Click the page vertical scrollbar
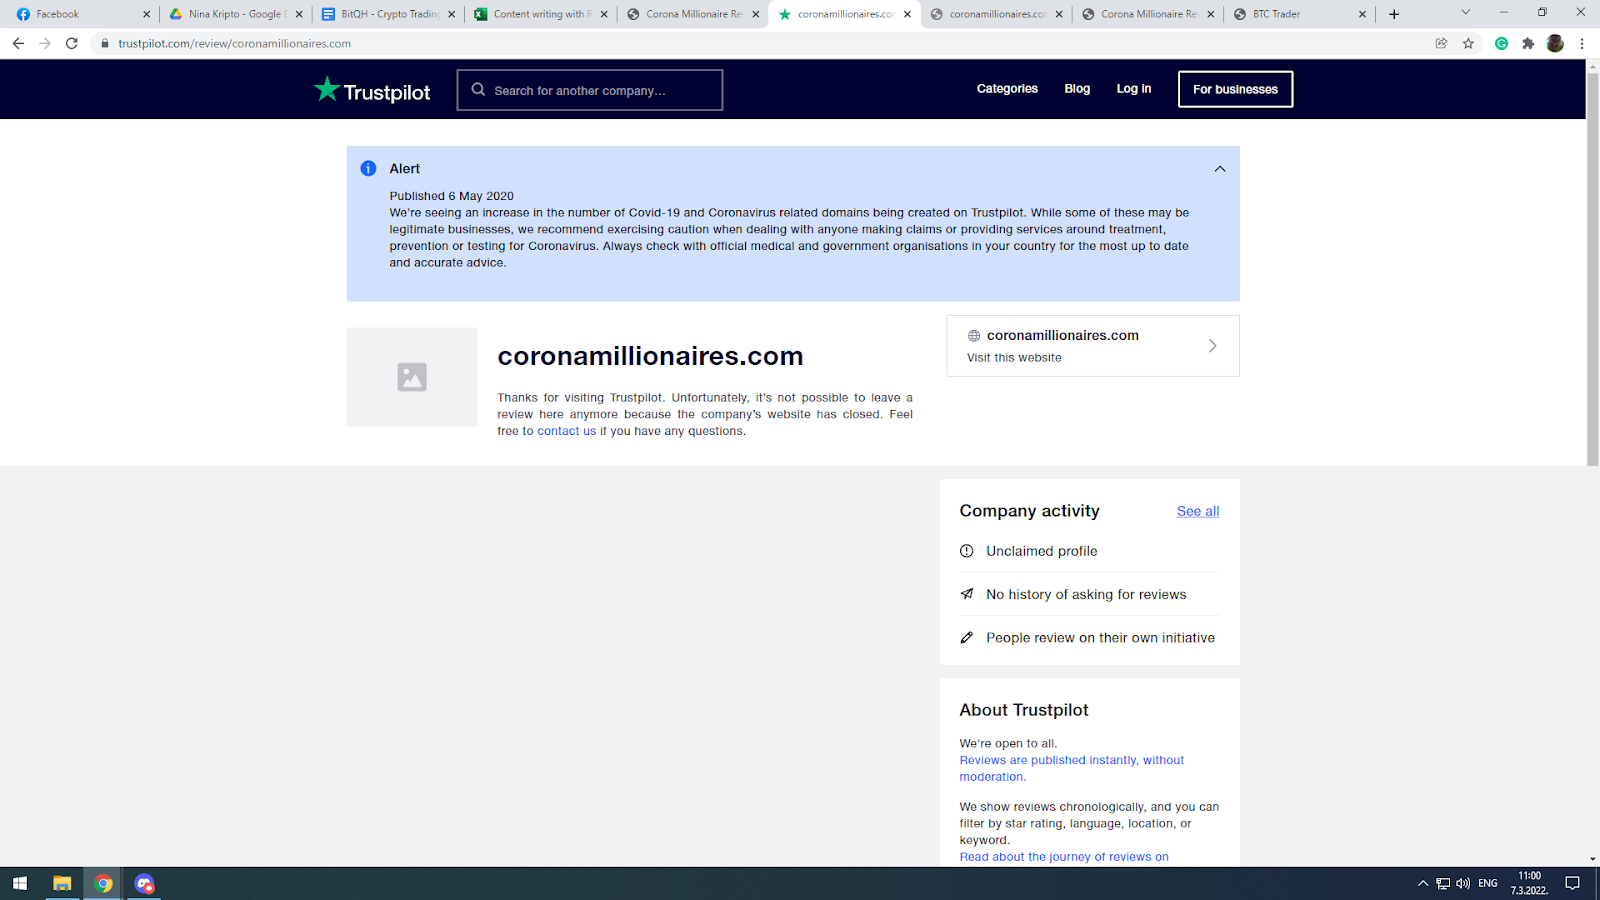 (1593, 268)
